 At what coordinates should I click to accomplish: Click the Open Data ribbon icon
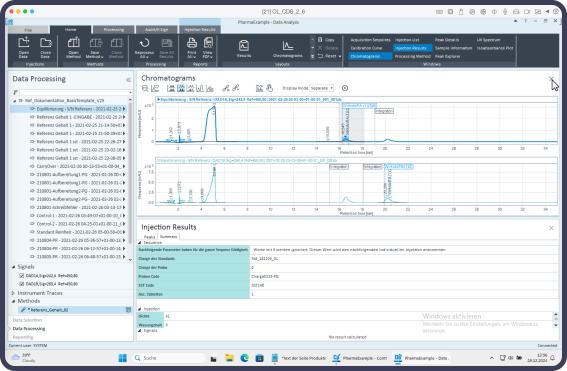coord(24,47)
